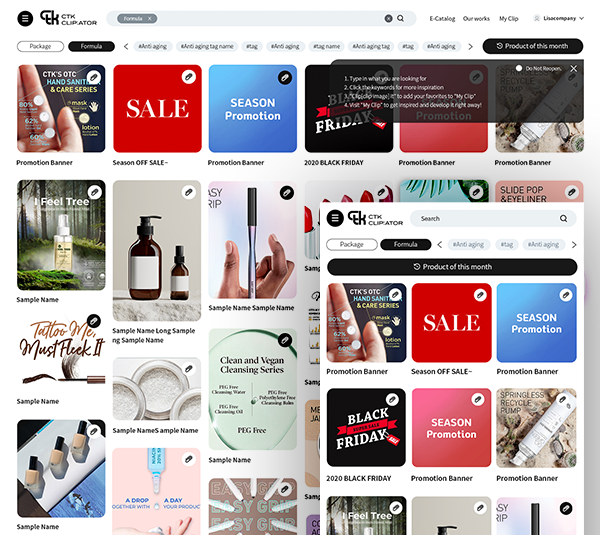The height and width of the screenshot is (535, 600).
Task: Click the CTK Clip:ator logo in the mobile panel
Action: click(375, 219)
